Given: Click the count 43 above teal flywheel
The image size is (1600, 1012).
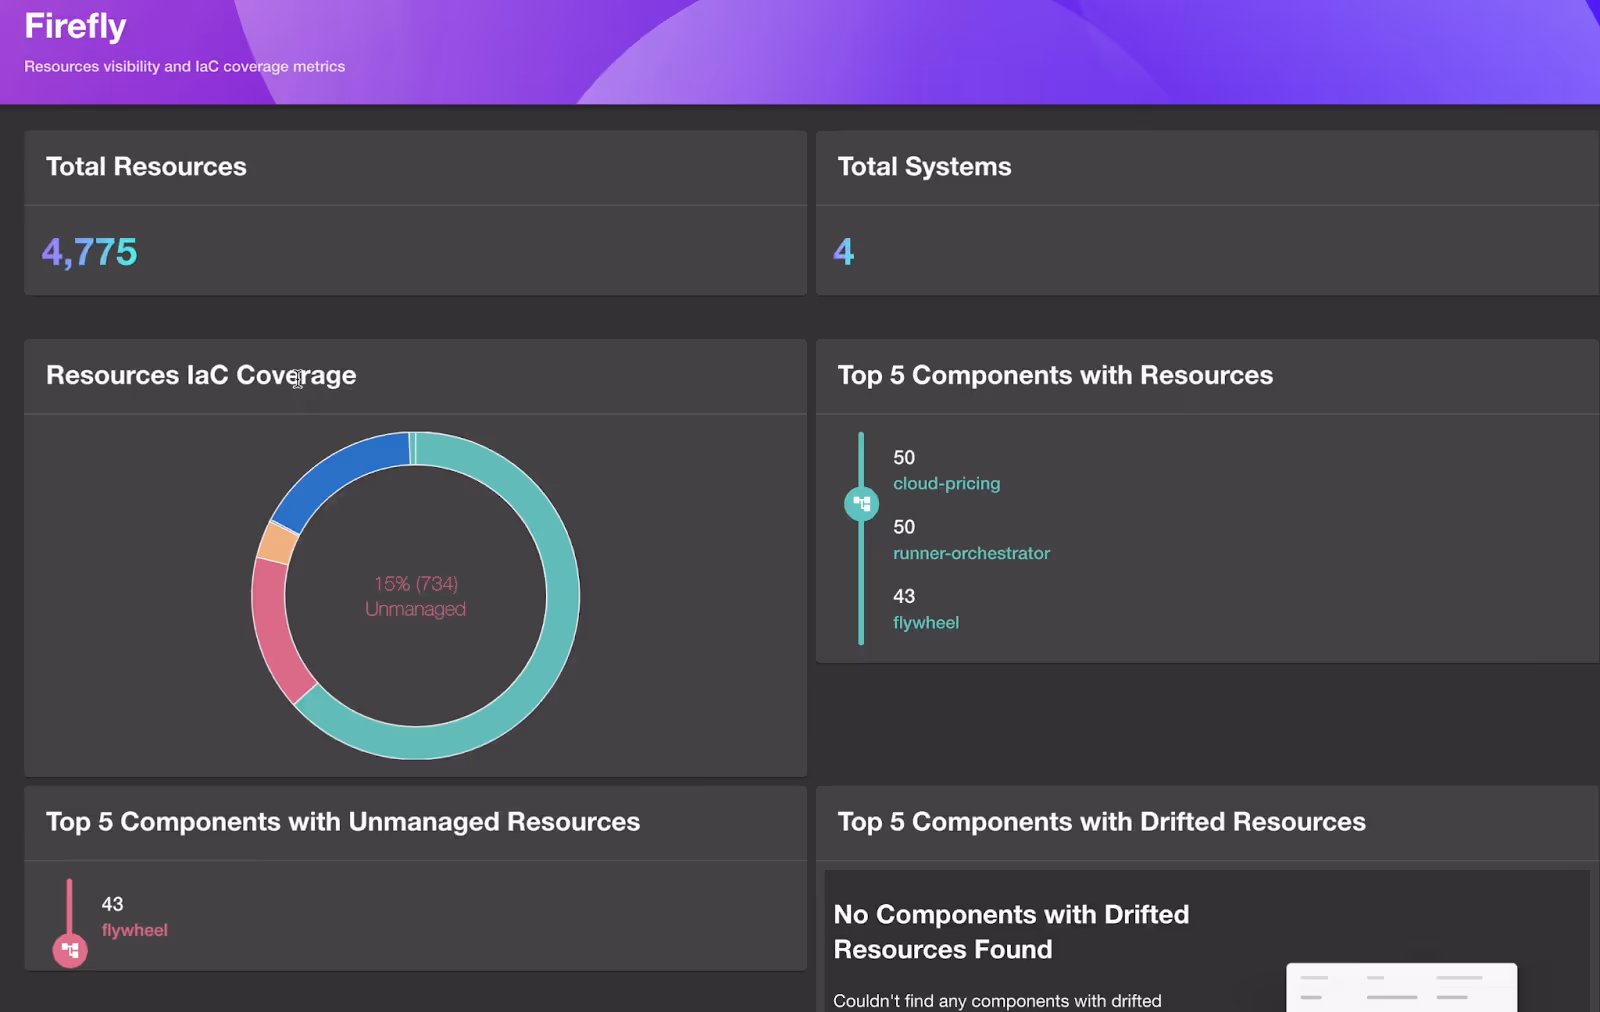Looking at the screenshot, I should (x=904, y=596).
